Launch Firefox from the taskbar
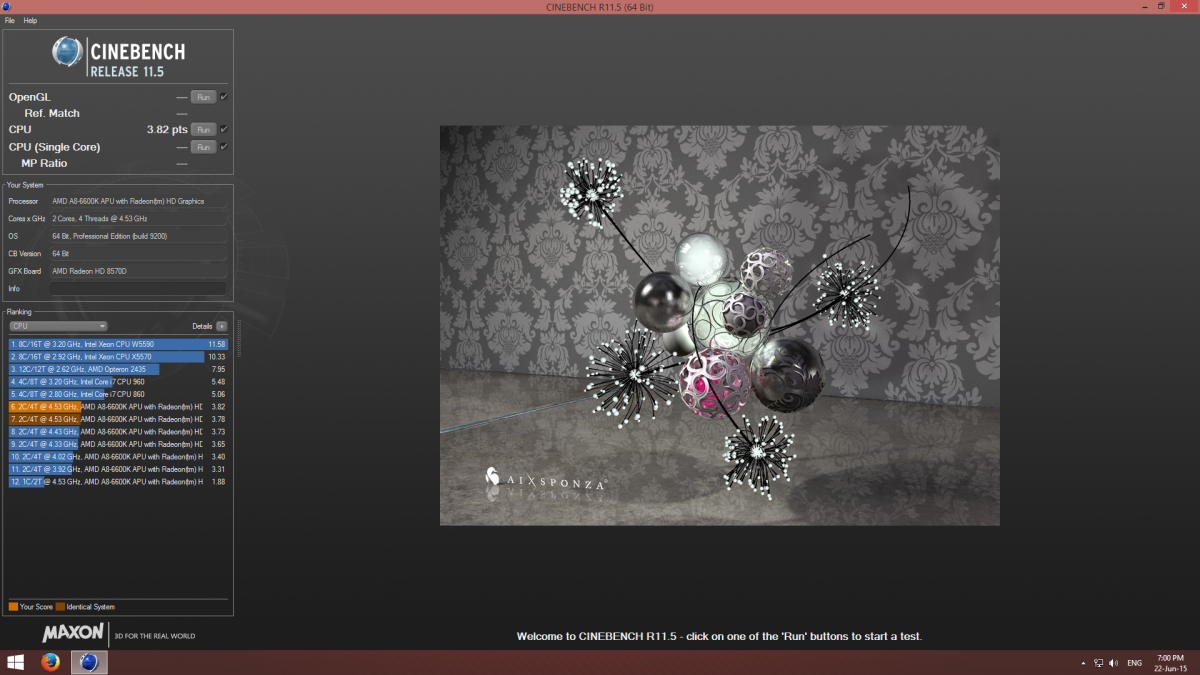Screen dimensions: 1200x675 point(51,662)
